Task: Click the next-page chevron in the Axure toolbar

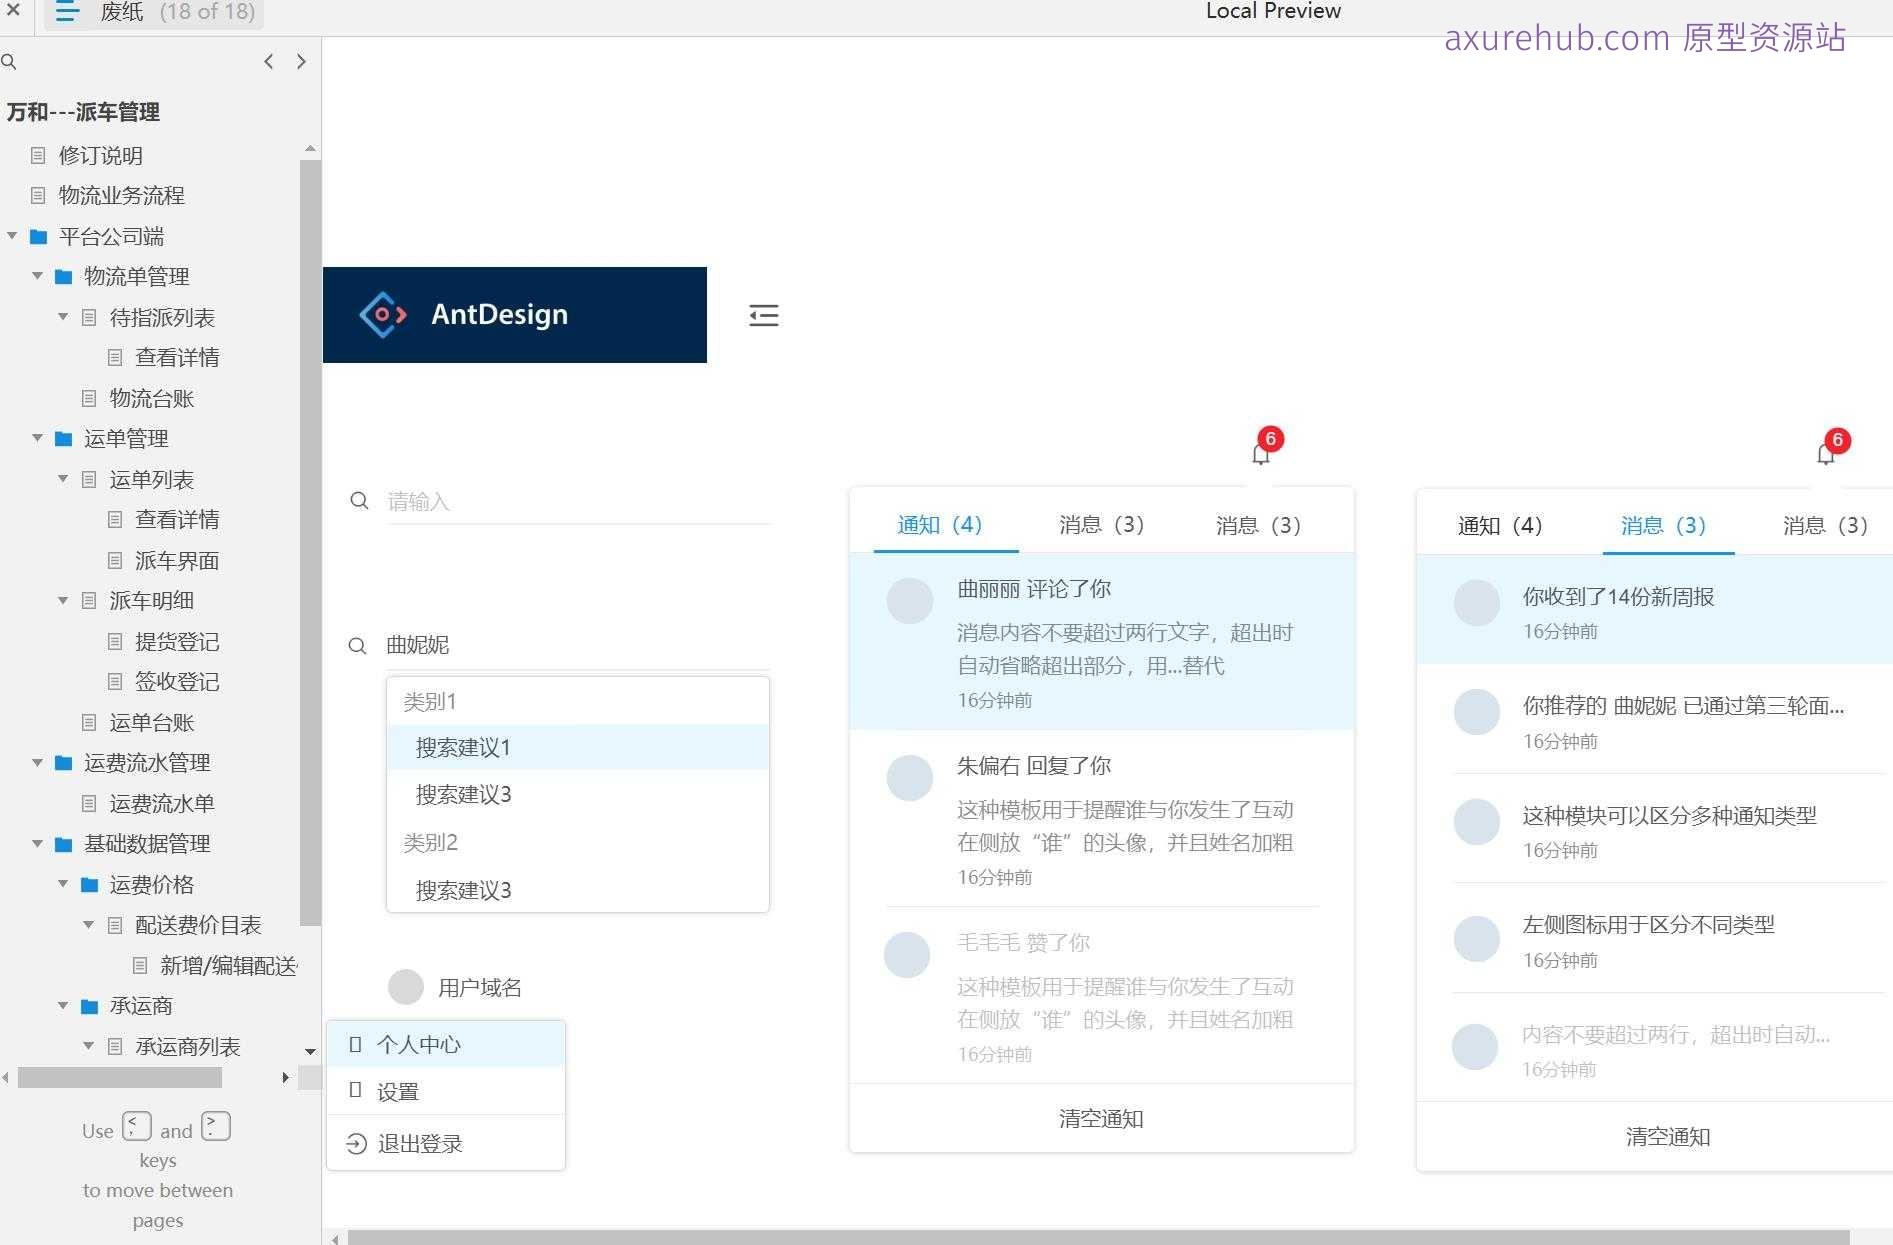Action: 301,61
